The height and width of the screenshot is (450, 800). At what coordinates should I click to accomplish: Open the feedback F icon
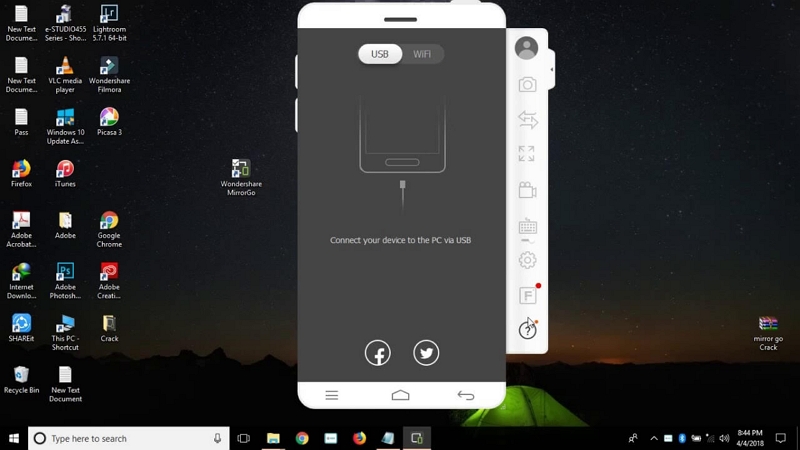[528, 295]
